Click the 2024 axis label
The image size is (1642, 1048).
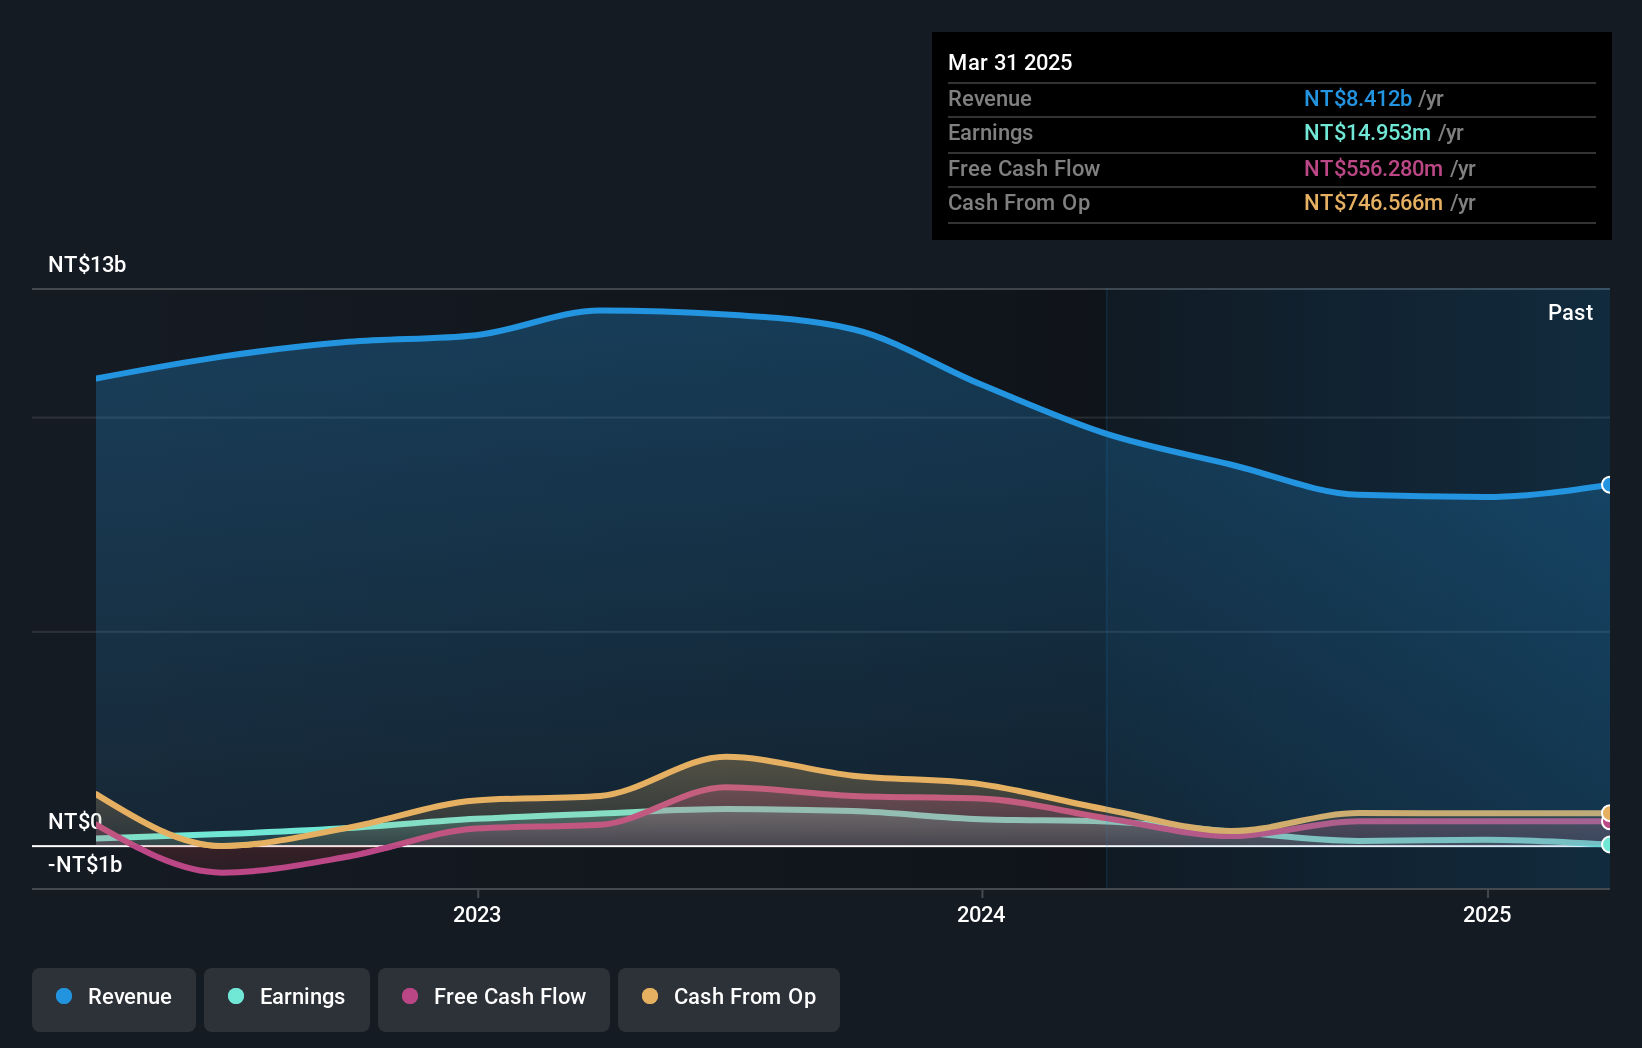981,914
